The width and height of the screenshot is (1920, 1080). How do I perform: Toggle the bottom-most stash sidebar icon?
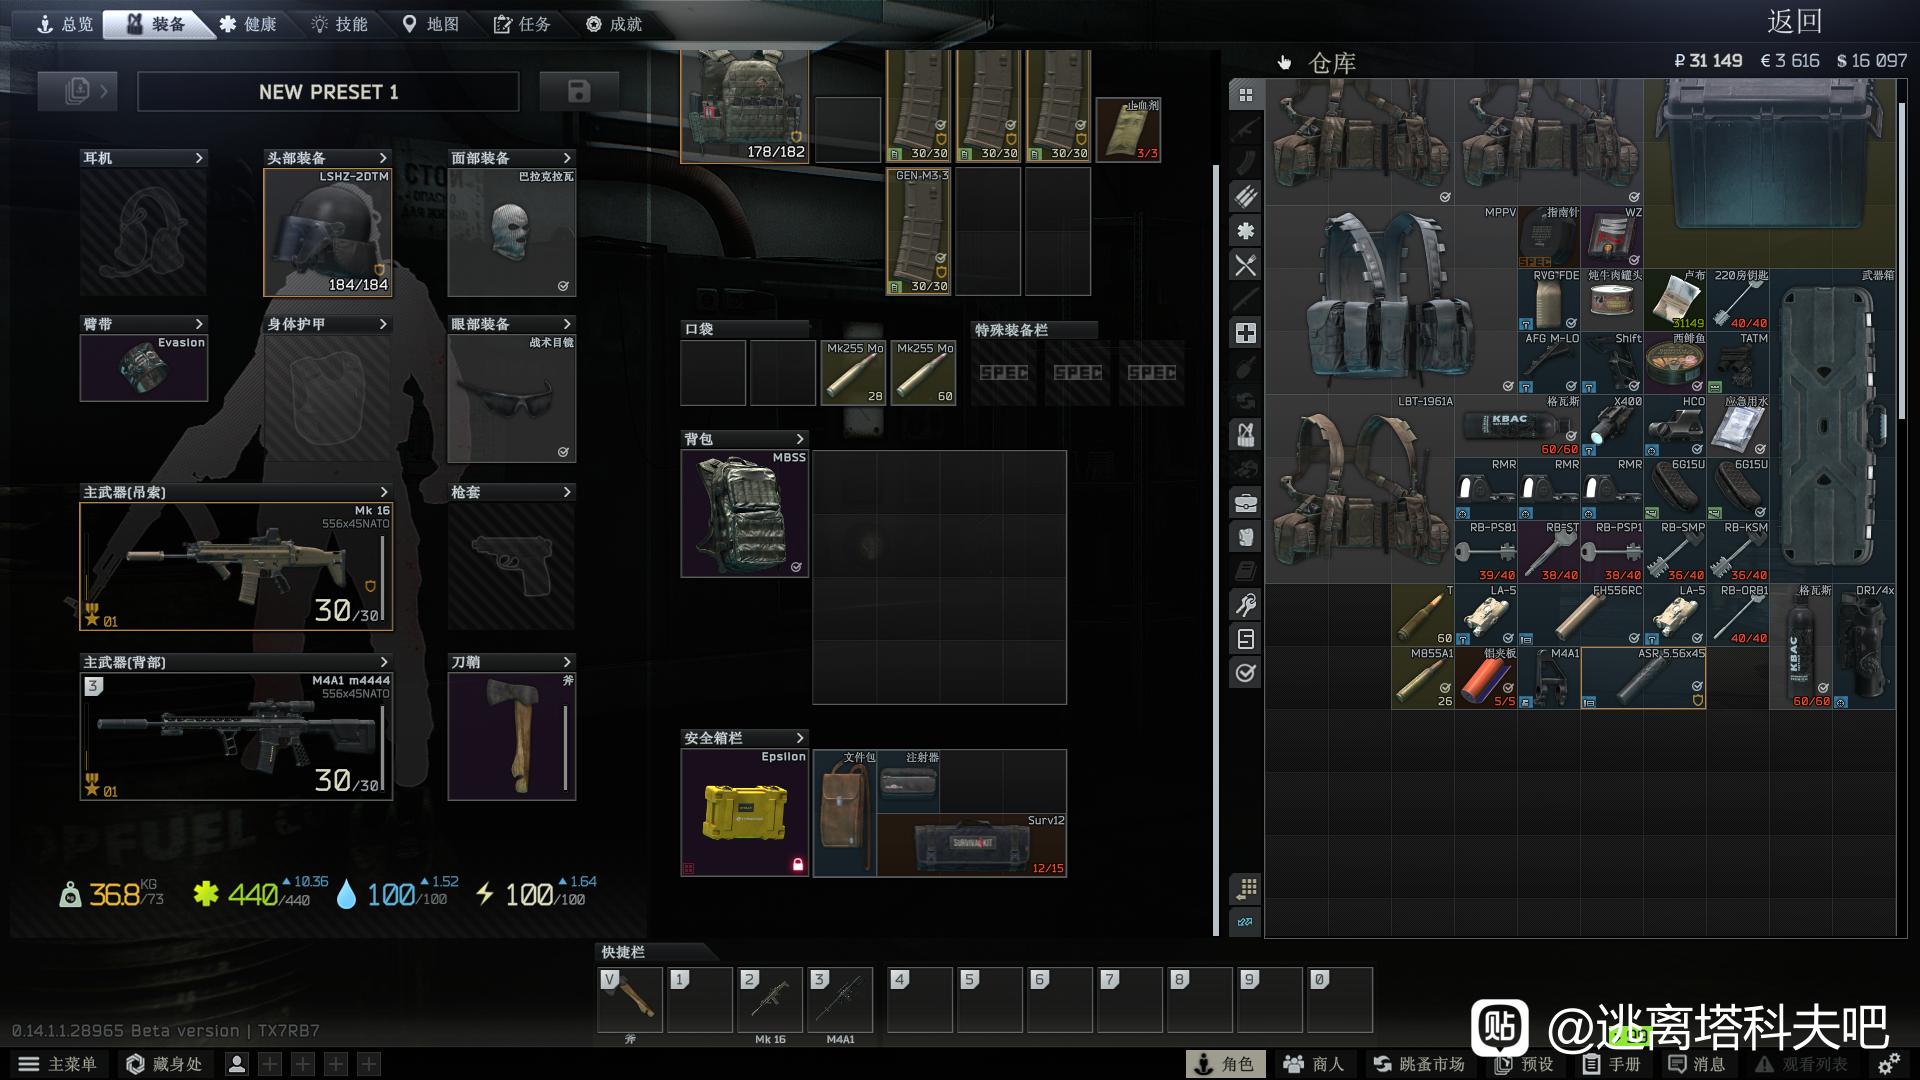pos(1246,922)
